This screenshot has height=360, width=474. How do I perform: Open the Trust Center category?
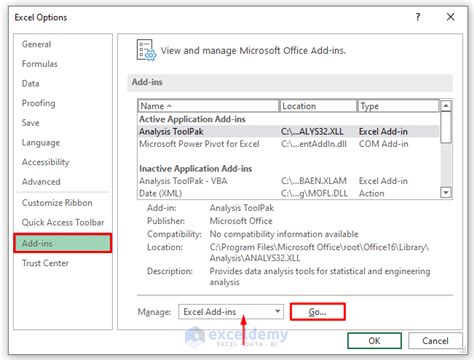coord(45,263)
